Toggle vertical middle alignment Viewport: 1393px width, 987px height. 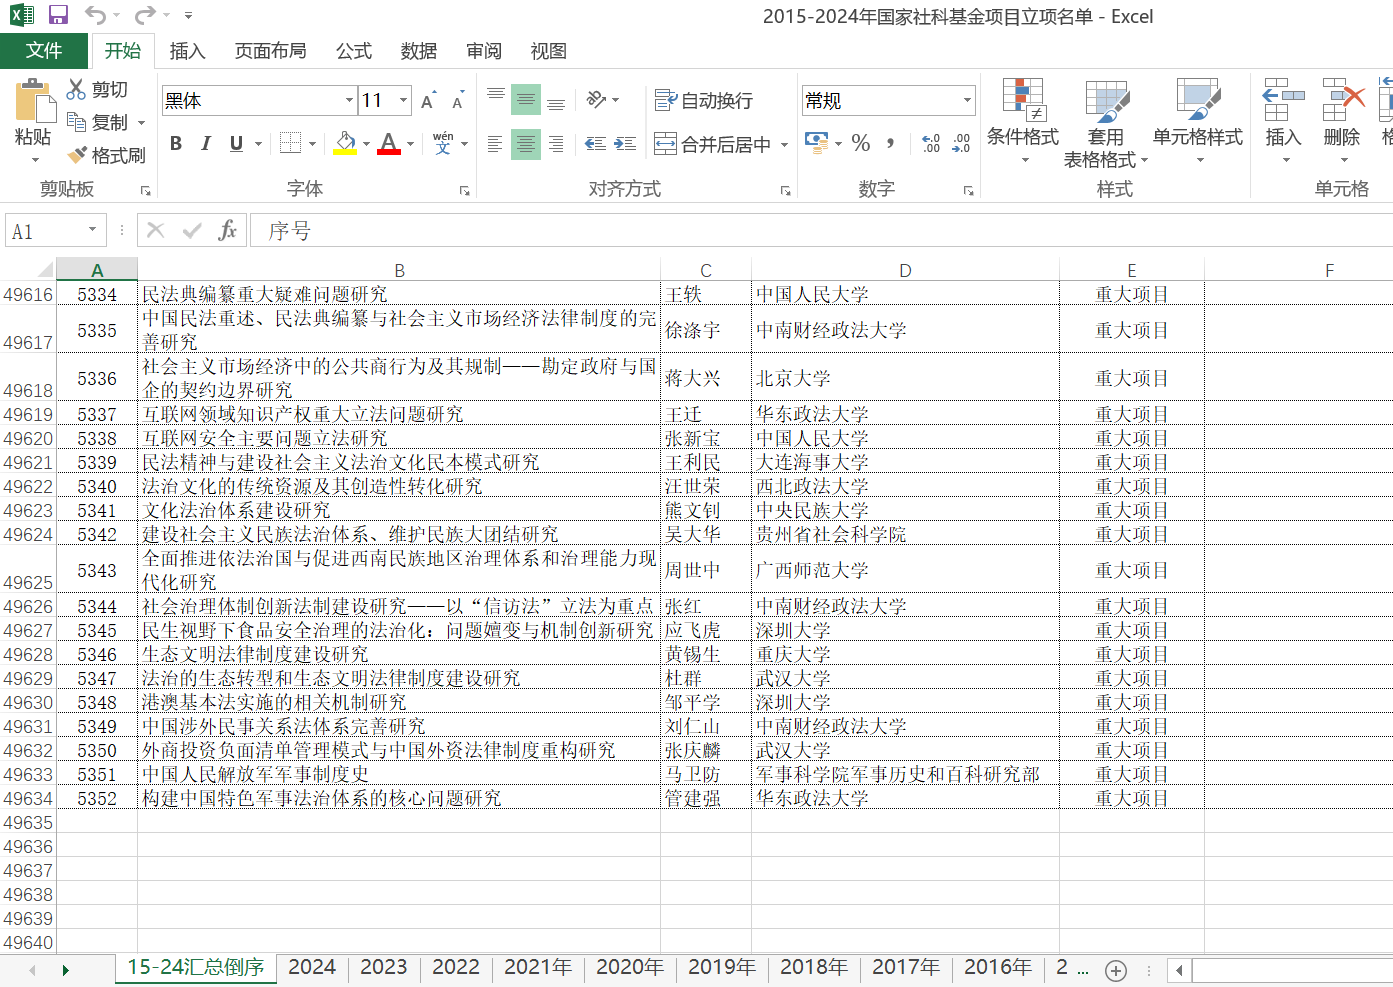526,99
